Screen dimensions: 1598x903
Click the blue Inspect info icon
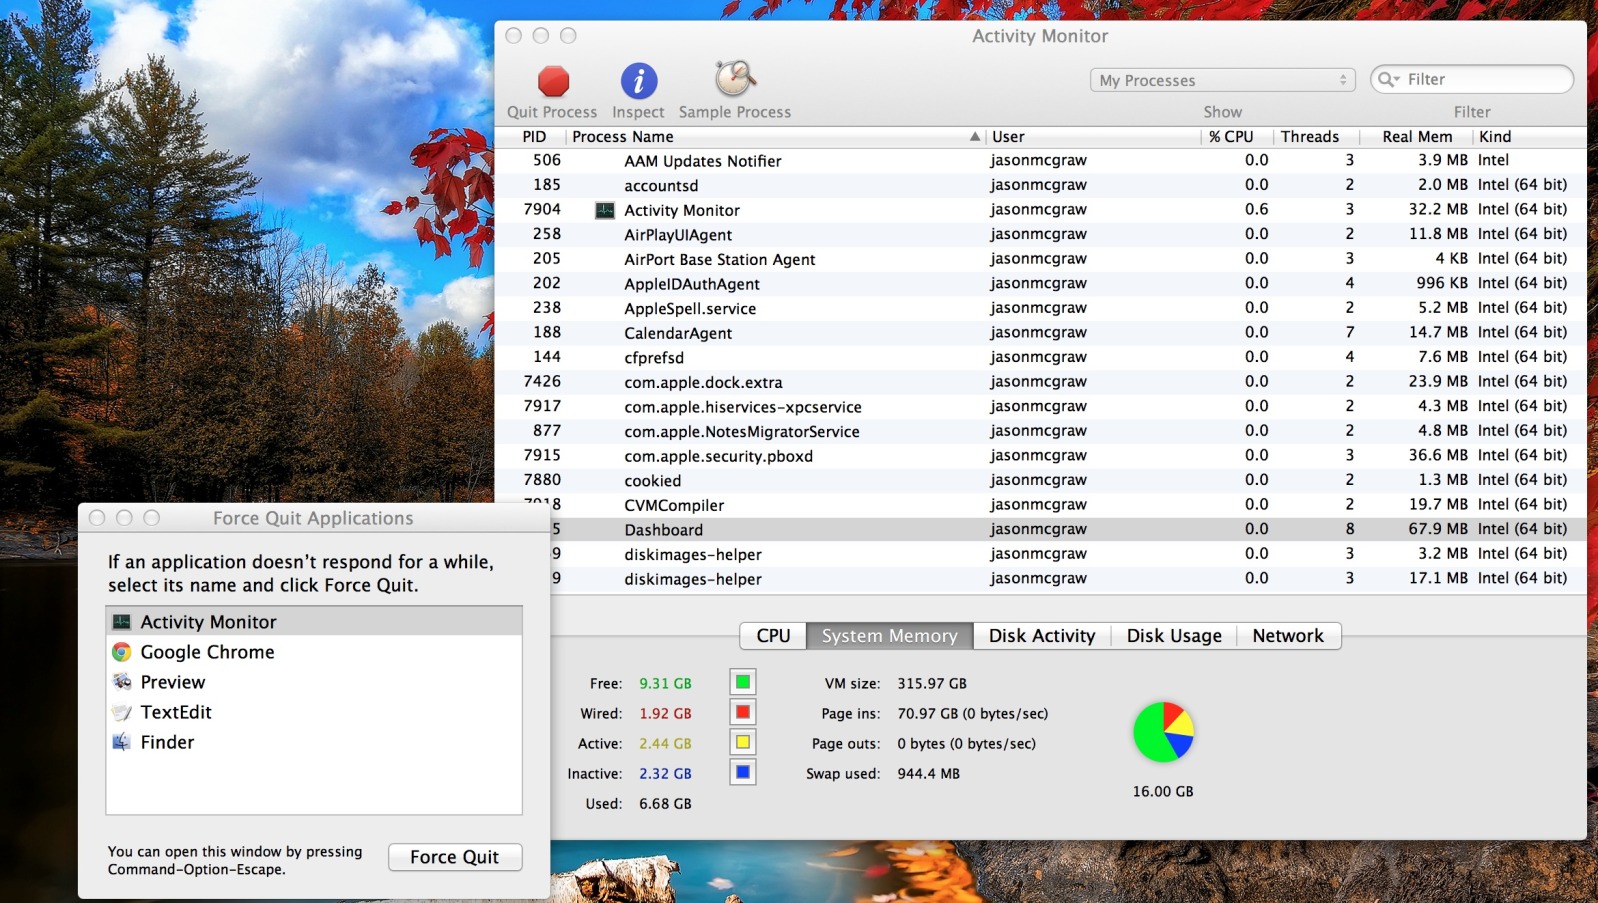(639, 81)
